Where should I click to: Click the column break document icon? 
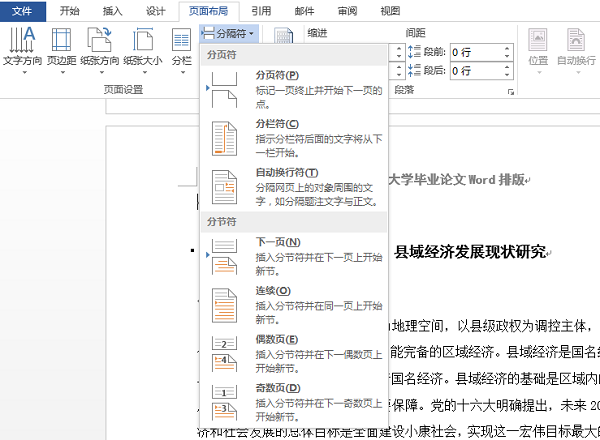click(x=225, y=139)
